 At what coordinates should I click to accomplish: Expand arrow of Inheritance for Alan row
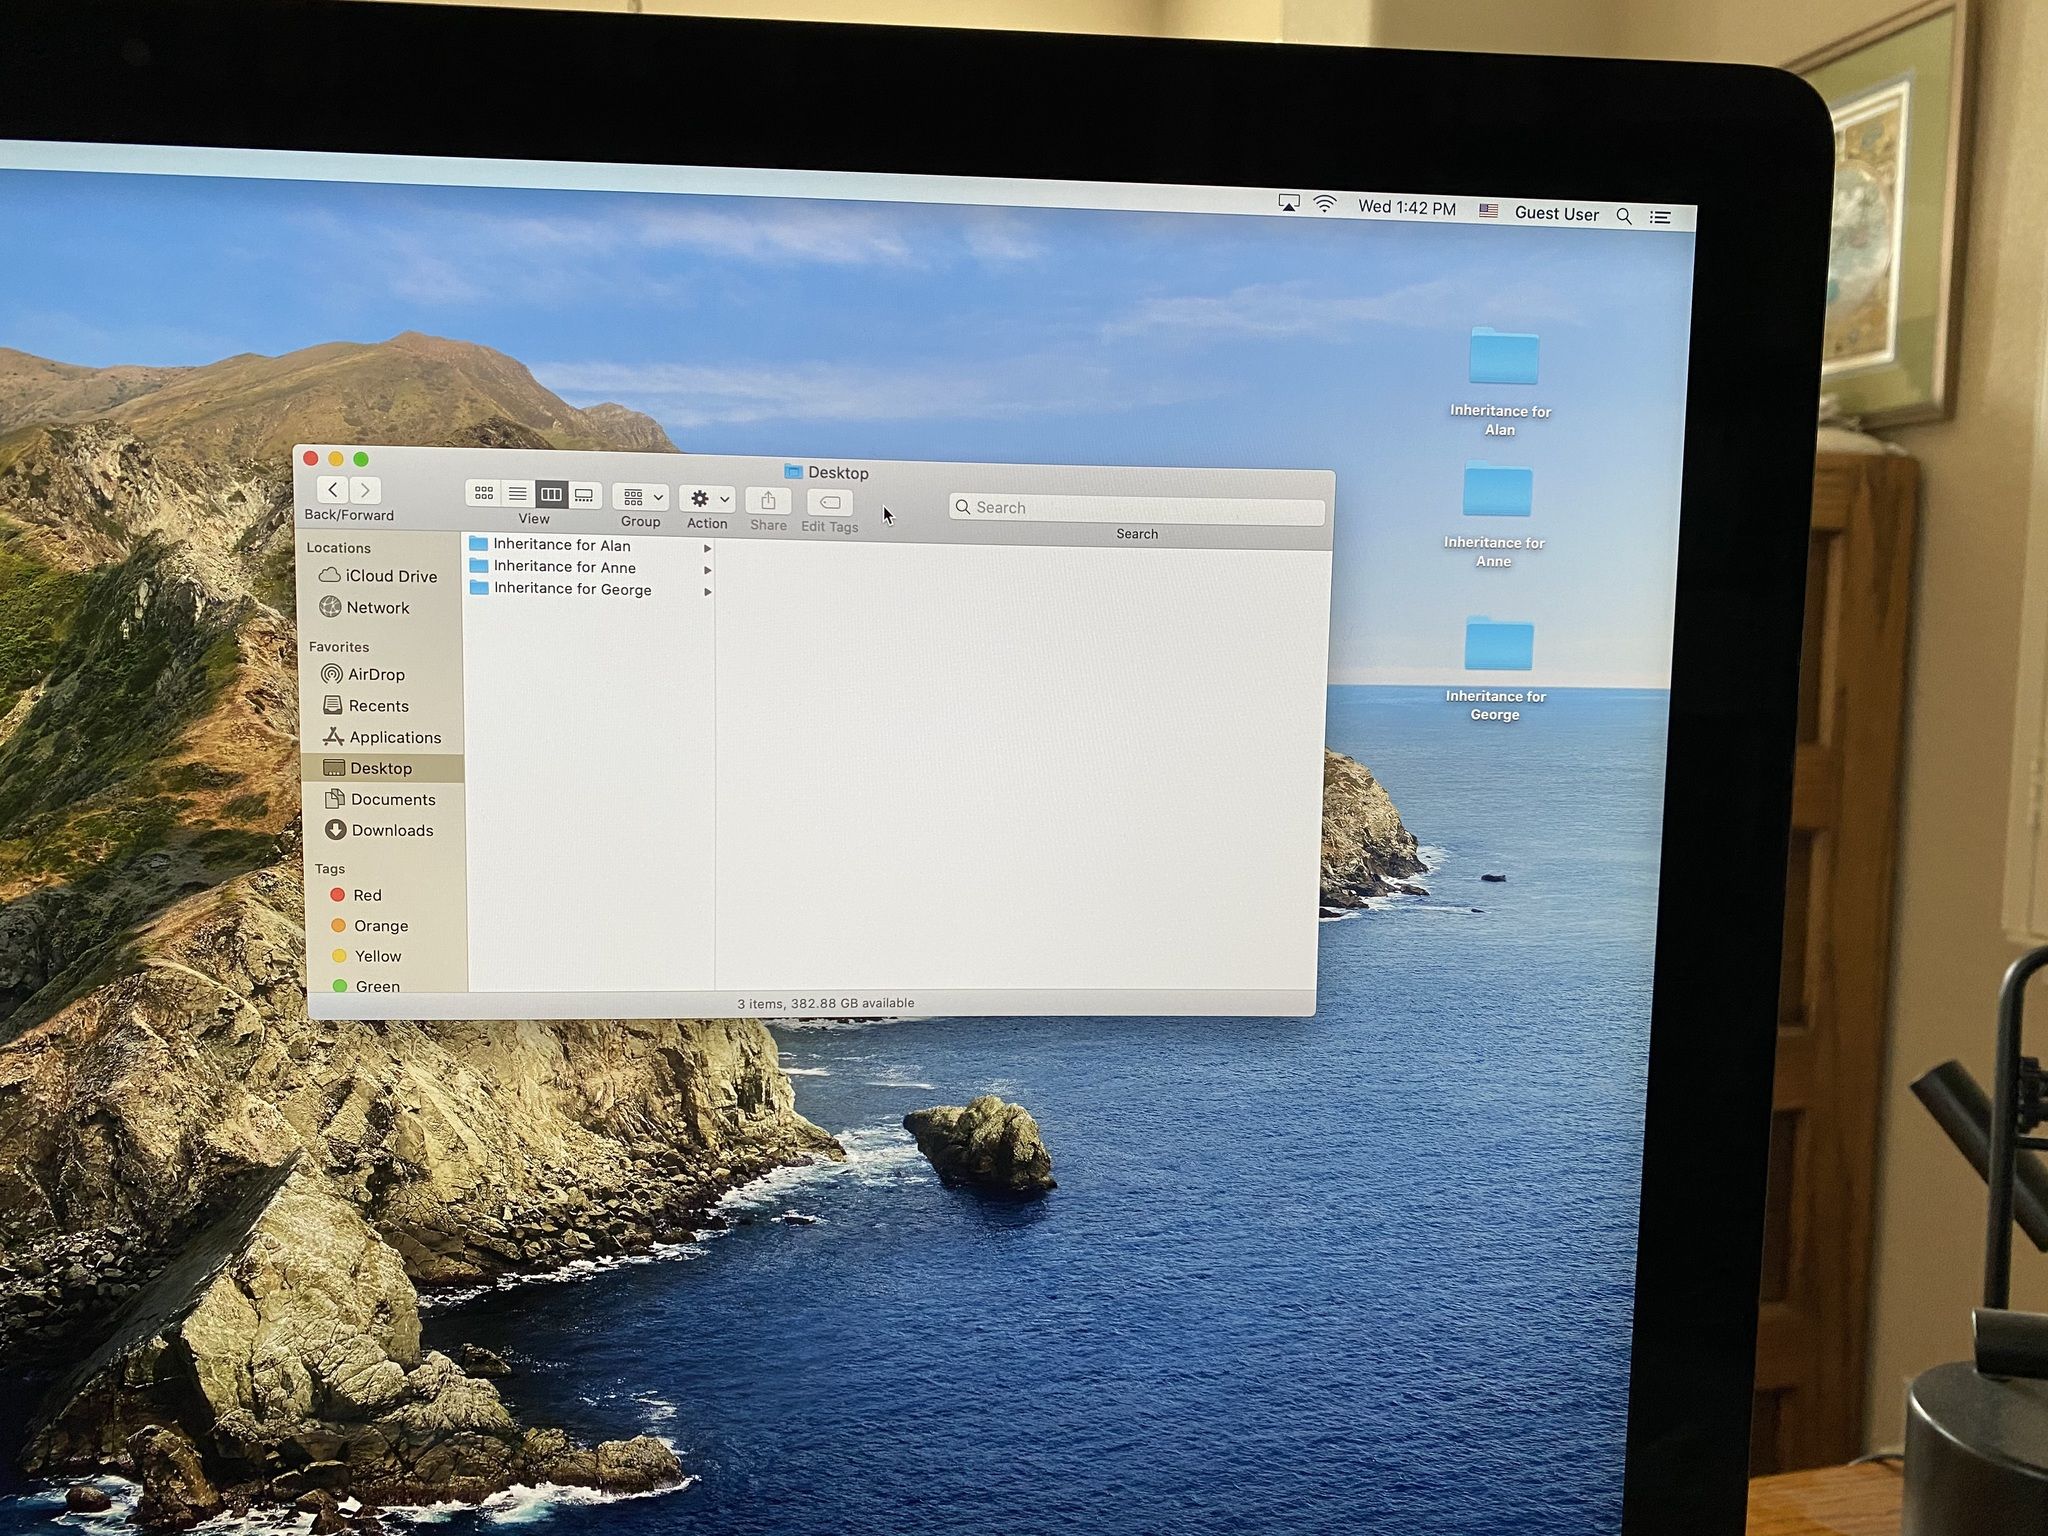click(707, 548)
